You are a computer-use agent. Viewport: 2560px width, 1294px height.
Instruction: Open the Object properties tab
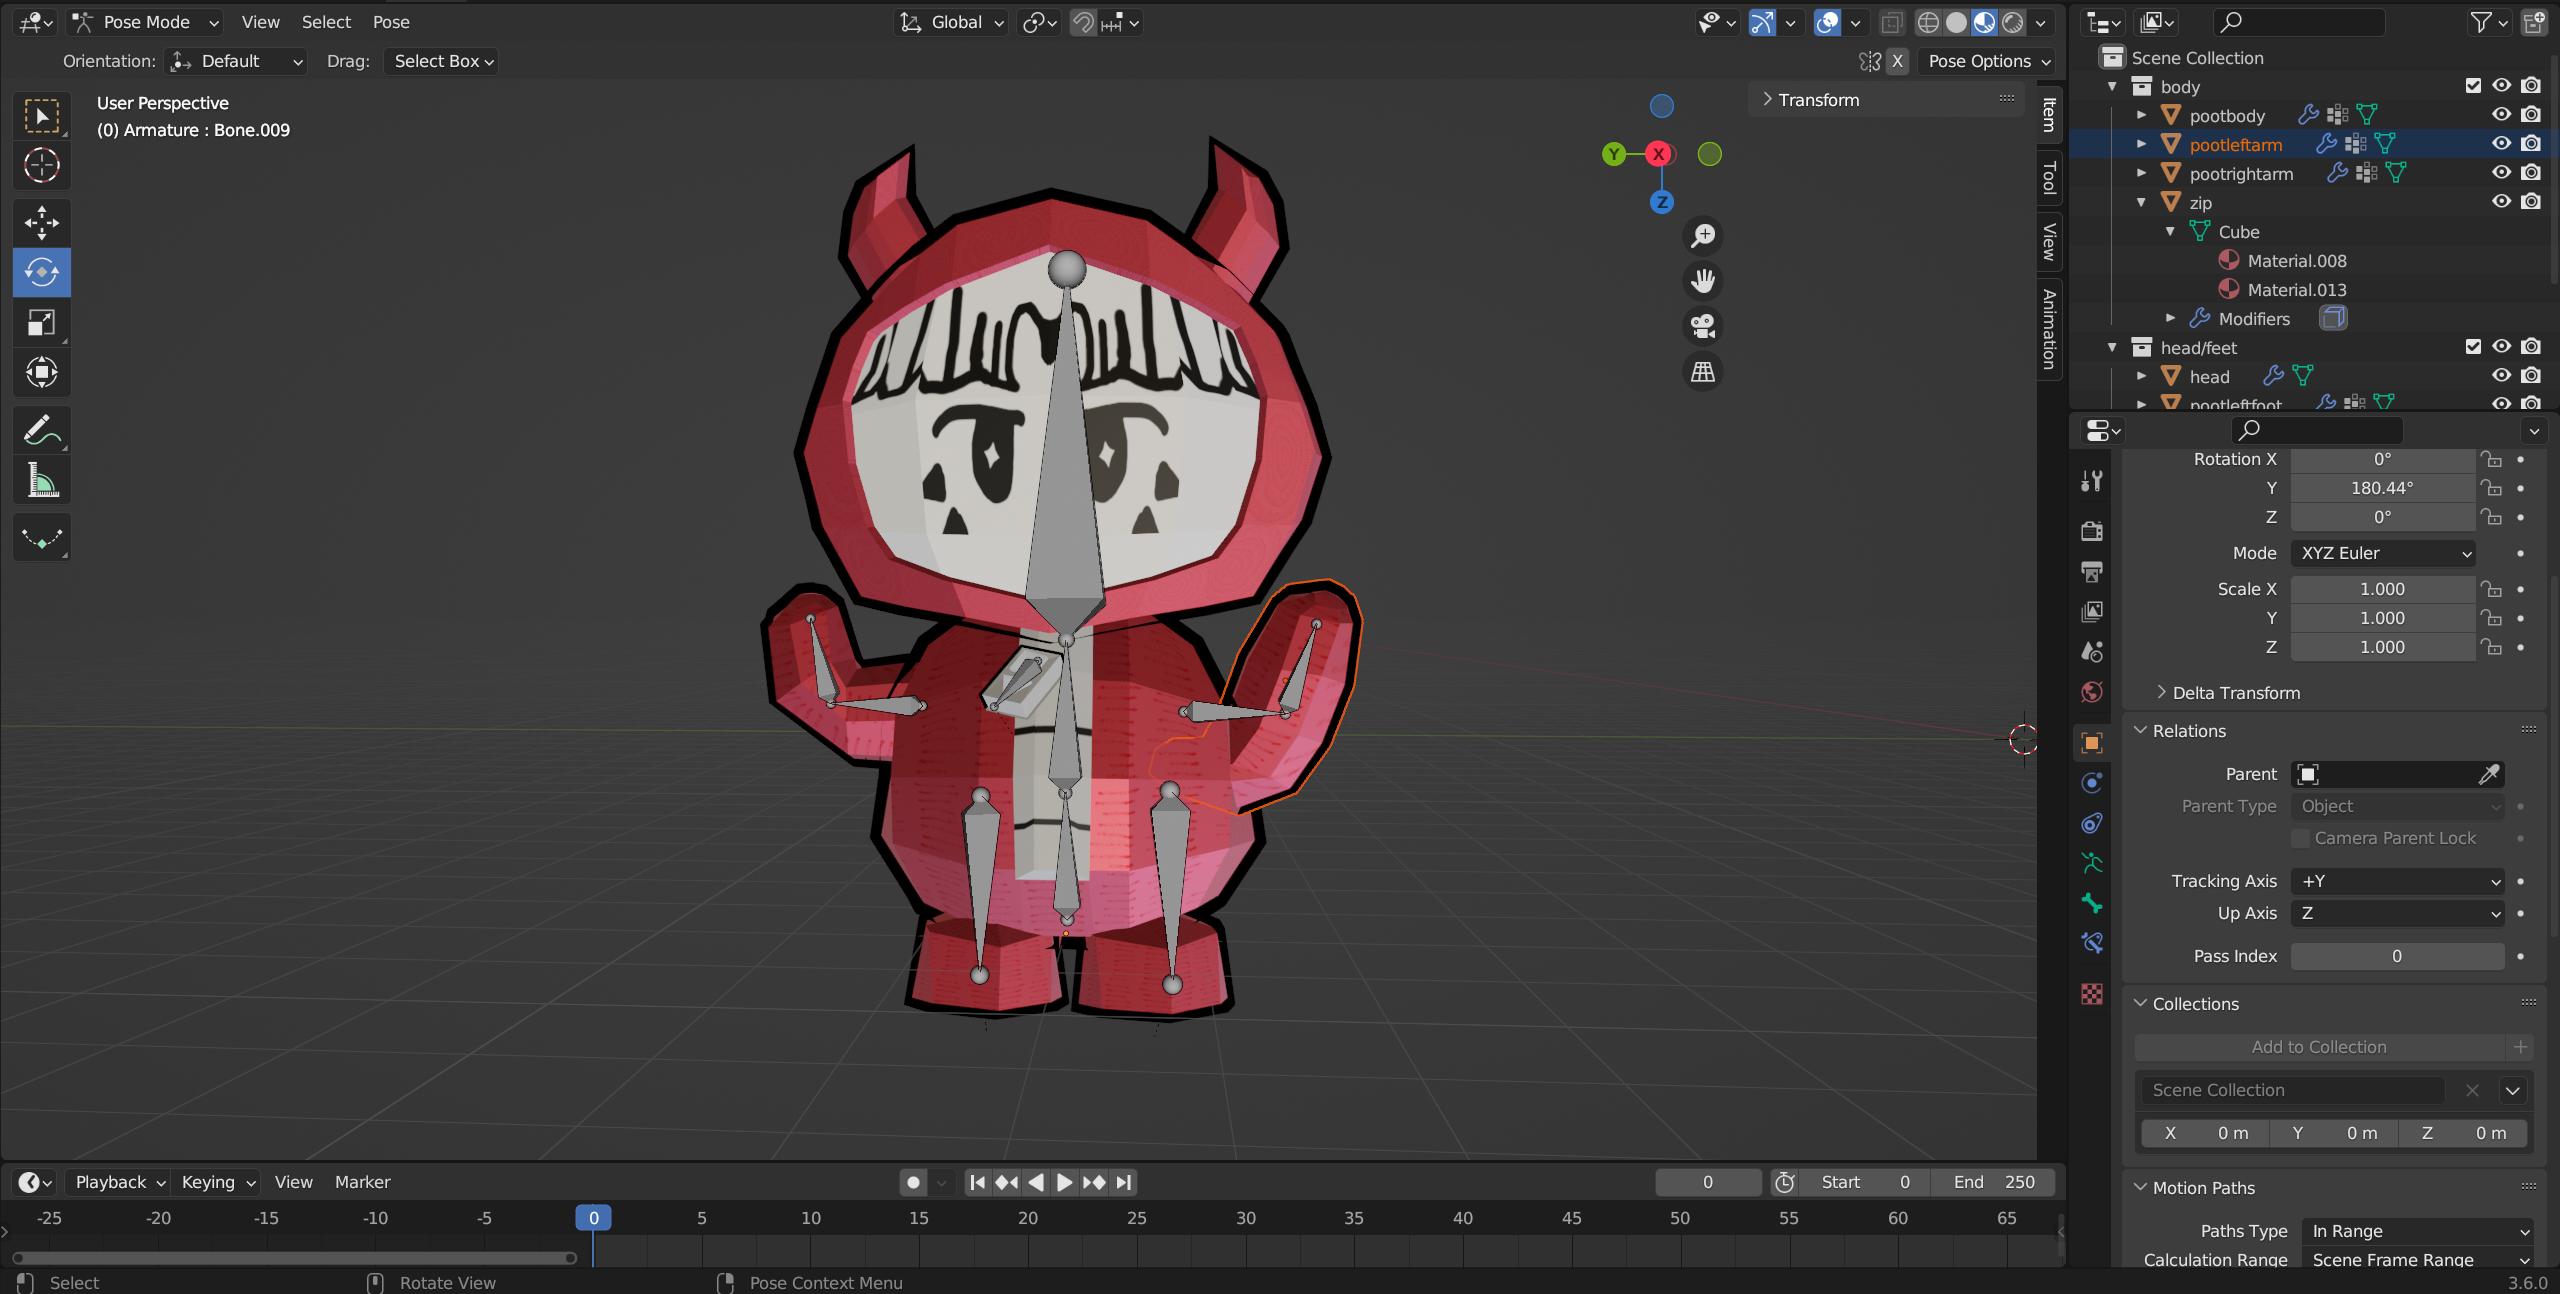(2091, 742)
